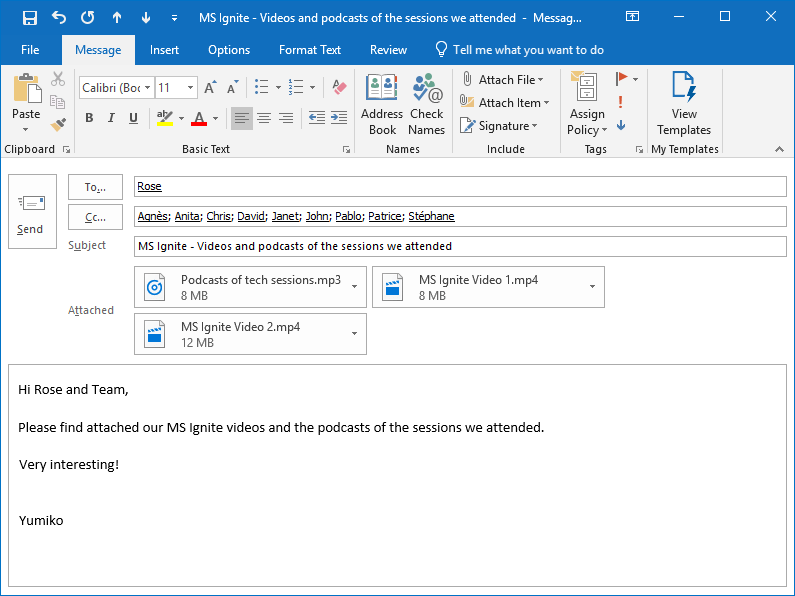Image resolution: width=795 pixels, height=596 pixels.
Task: Mark message as Low Importance
Action: pyautogui.click(x=621, y=125)
